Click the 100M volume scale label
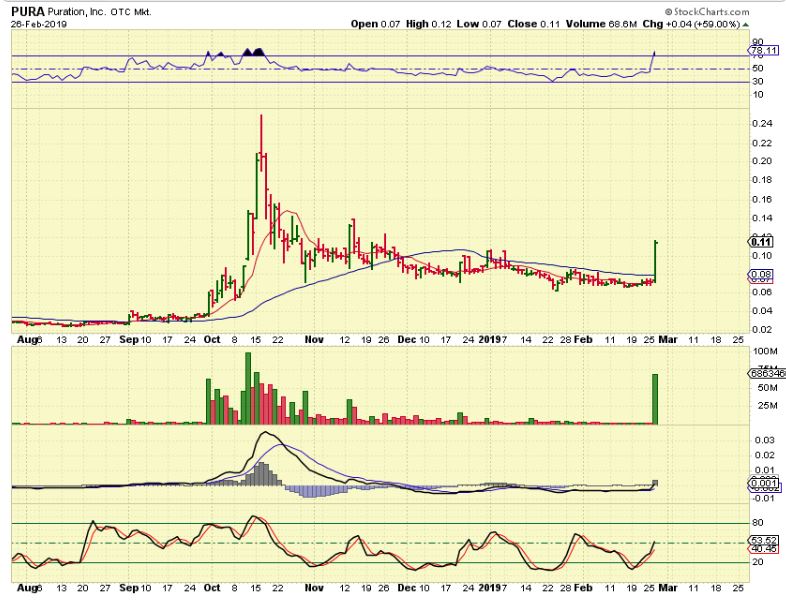The height and width of the screenshot is (600, 786). (765, 352)
